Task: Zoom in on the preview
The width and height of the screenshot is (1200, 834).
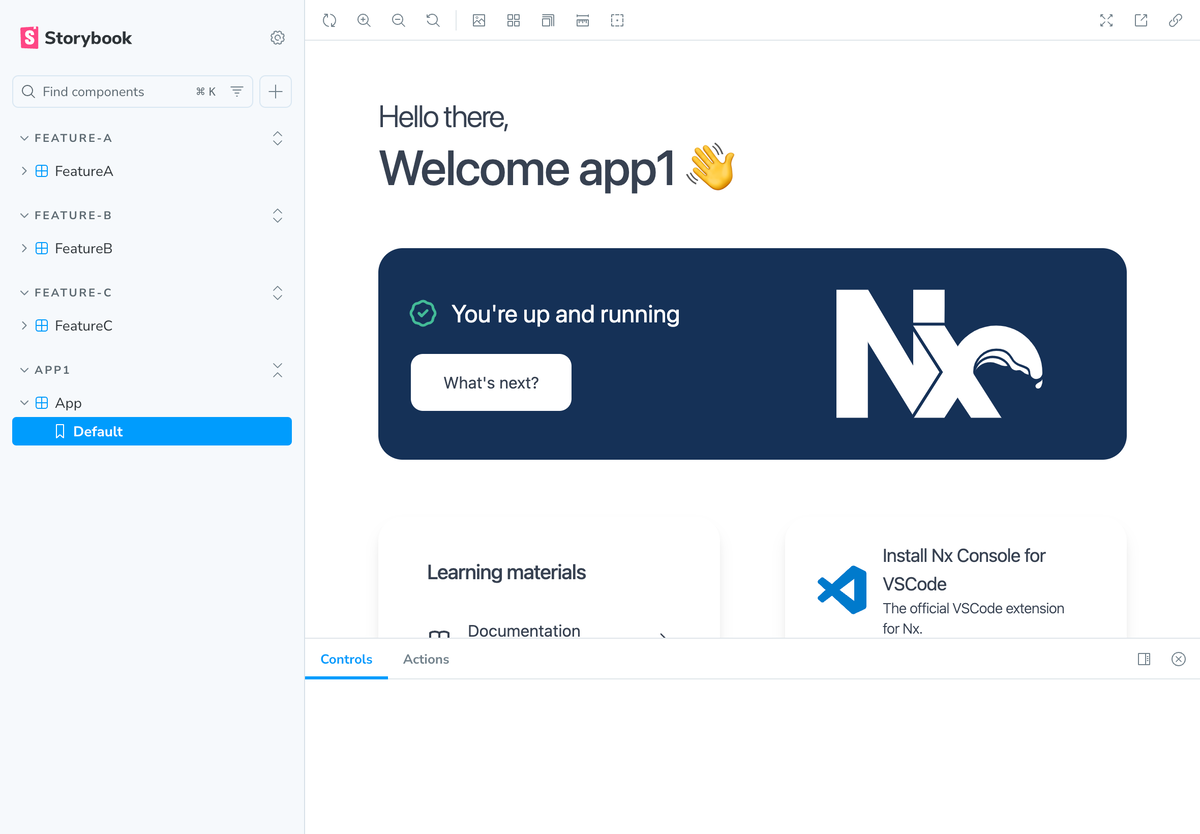Action: 364,20
